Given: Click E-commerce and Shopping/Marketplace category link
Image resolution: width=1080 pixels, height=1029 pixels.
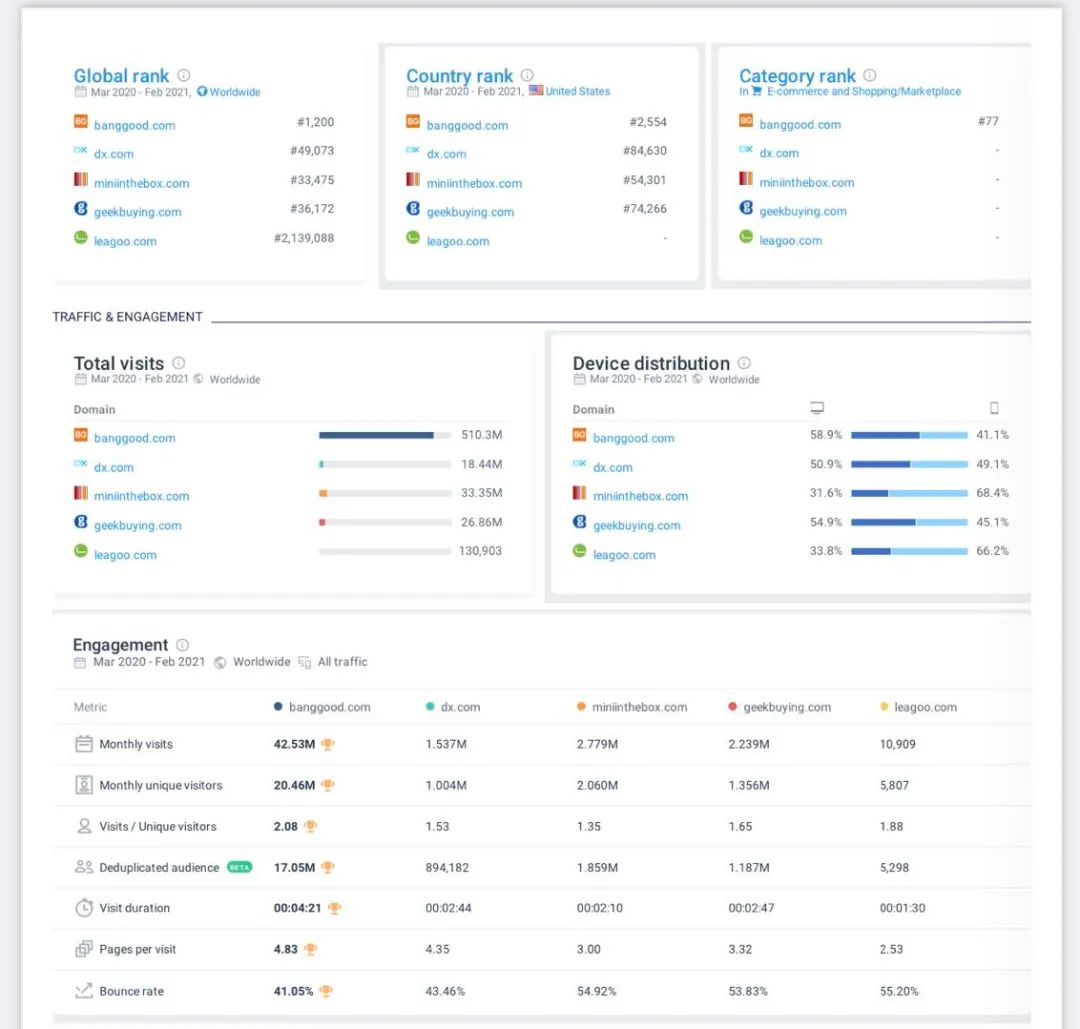Looking at the screenshot, I should pos(863,91).
